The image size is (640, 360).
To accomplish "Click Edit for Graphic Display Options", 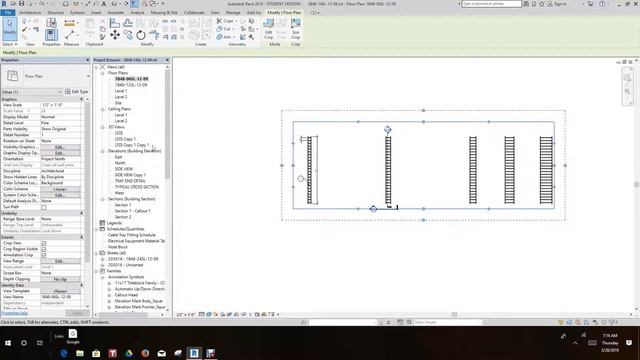I will point(60,153).
